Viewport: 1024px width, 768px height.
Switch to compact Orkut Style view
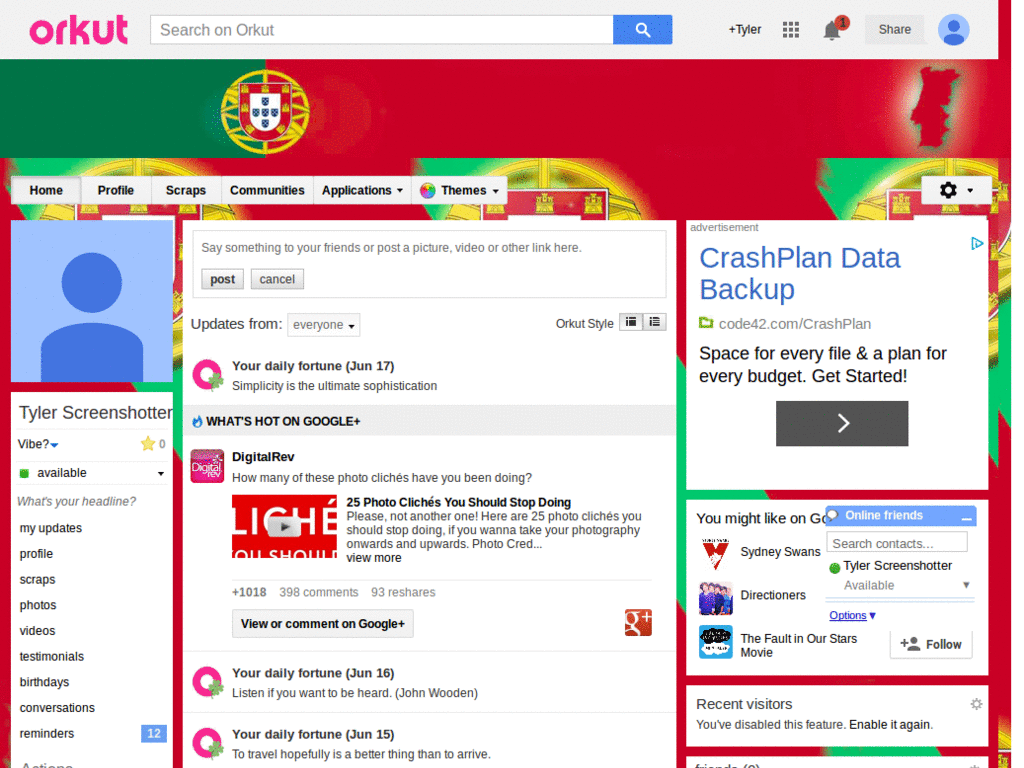tap(631, 322)
